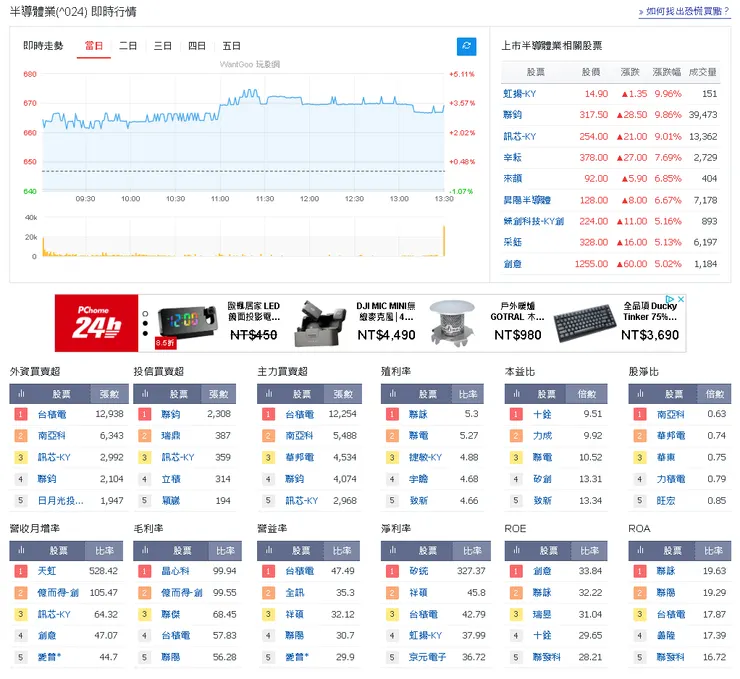
Task: Sort 外資買賣超 table by 張數 column
Action: pos(109,394)
